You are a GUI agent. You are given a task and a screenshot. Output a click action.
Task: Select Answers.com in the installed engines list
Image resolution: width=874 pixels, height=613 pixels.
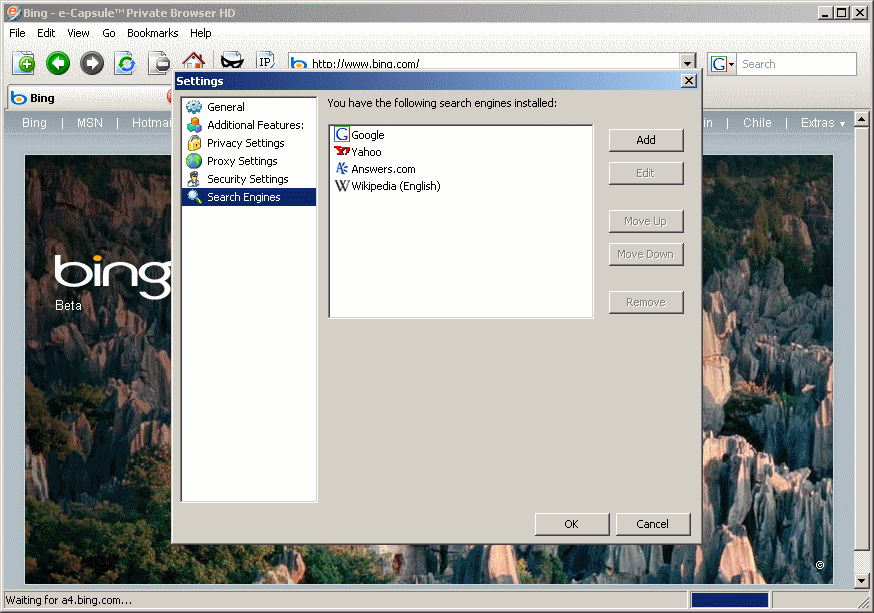coord(383,169)
